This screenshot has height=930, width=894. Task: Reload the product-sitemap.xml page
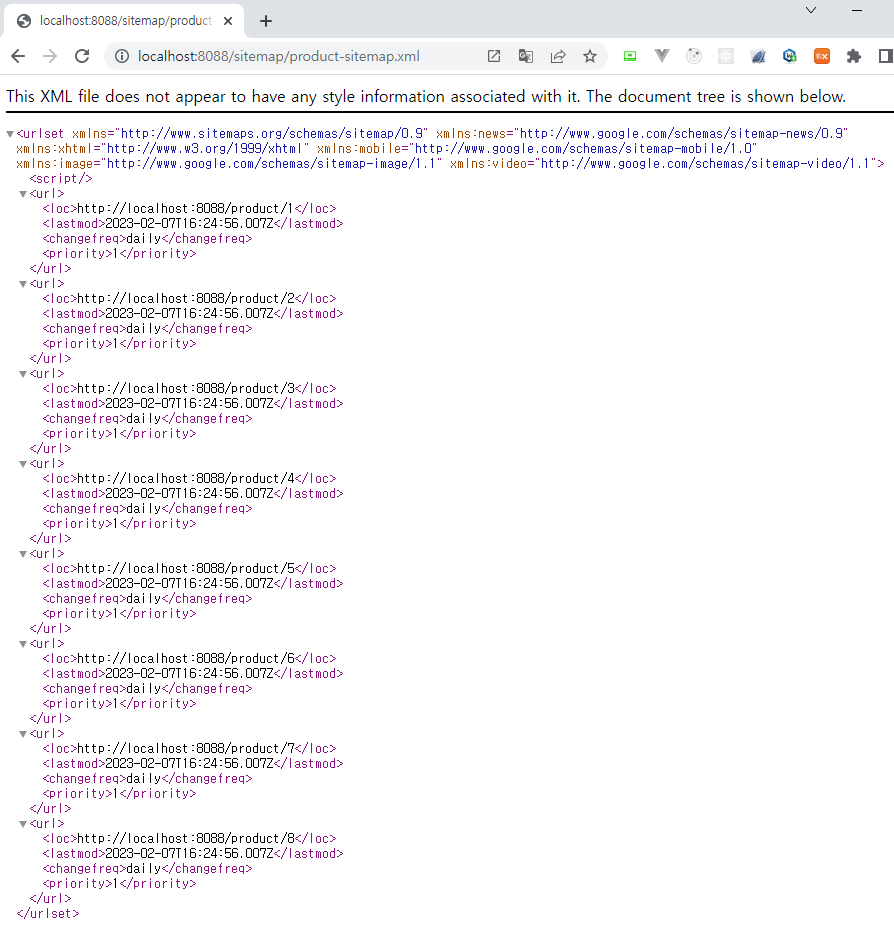(82, 56)
